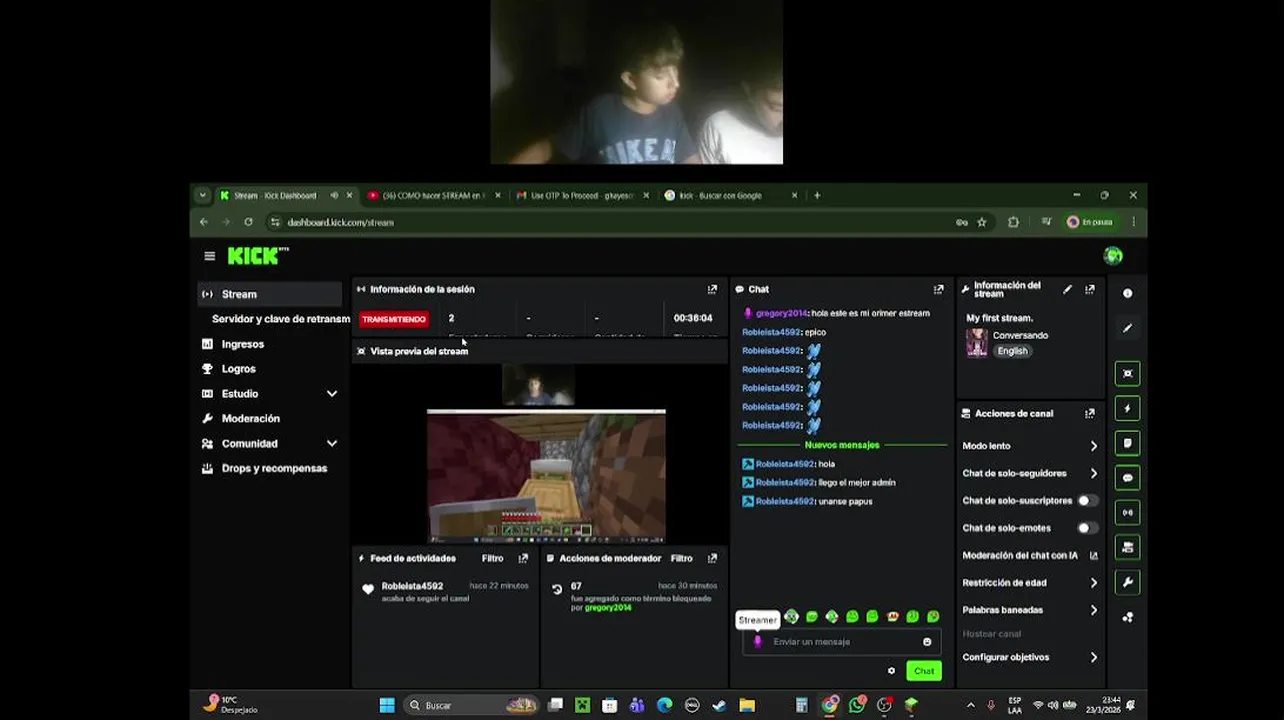The height and width of the screenshot is (720, 1284).
Task: Toggle the wrench widget icon in sidebar
Action: pyautogui.click(x=1127, y=582)
